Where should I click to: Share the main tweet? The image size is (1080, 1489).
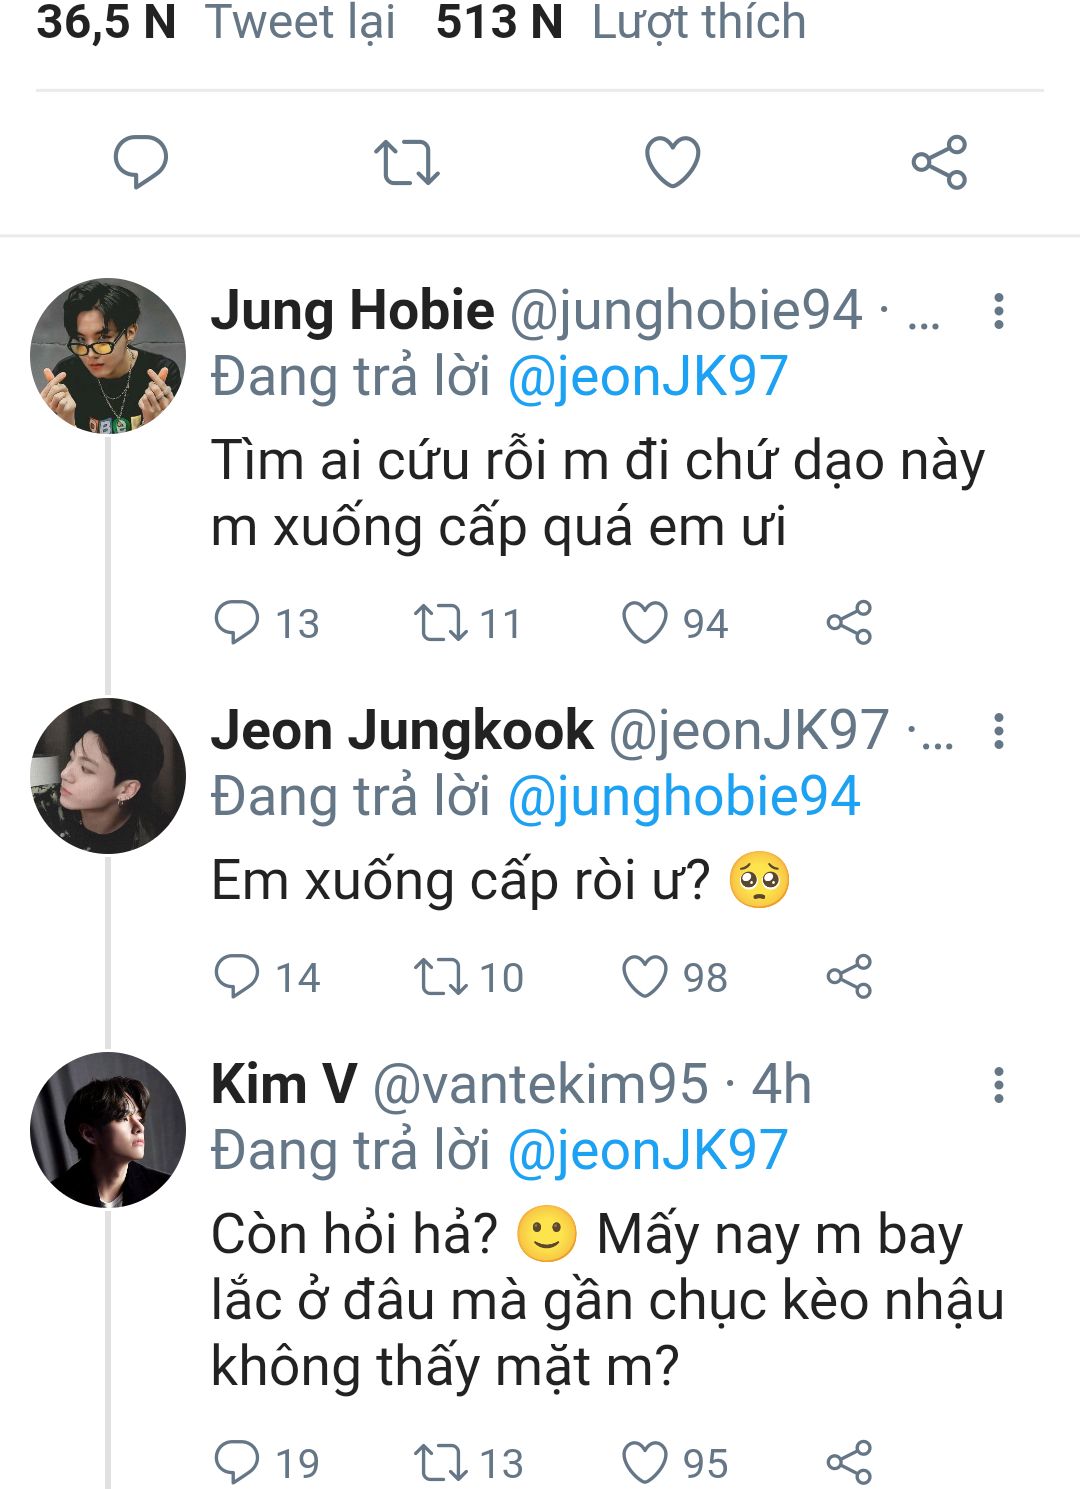pyautogui.click(x=939, y=162)
